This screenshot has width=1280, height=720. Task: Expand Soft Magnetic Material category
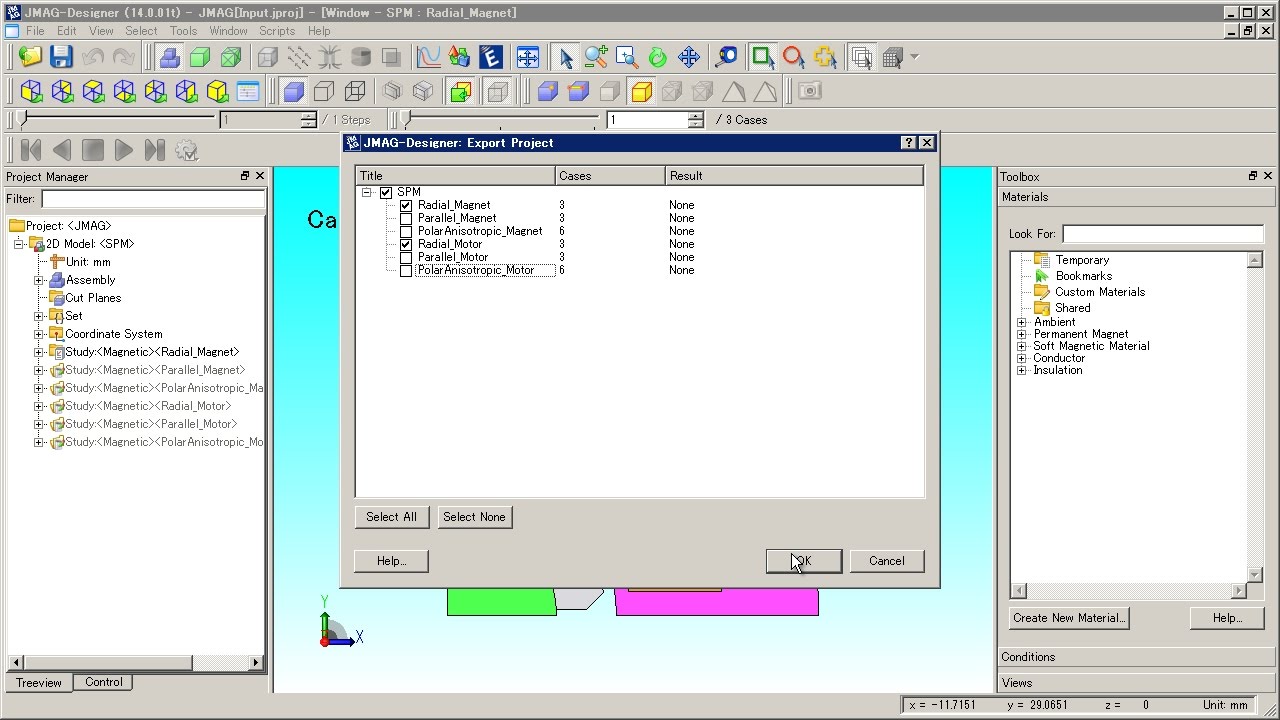pos(1022,346)
